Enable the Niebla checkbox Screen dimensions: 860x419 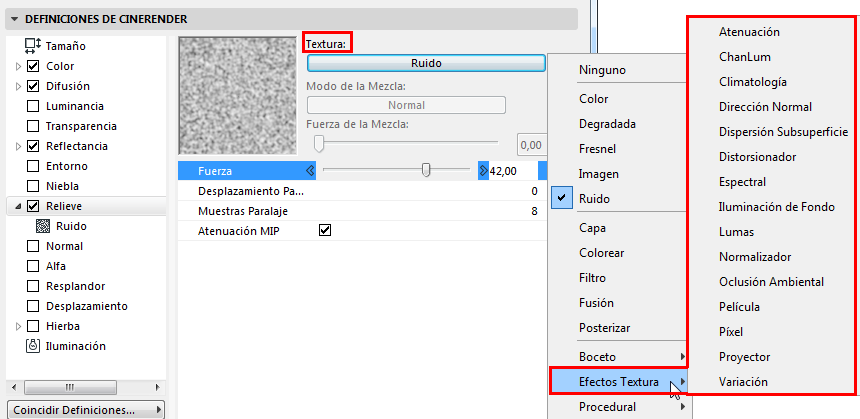(33, 186)
